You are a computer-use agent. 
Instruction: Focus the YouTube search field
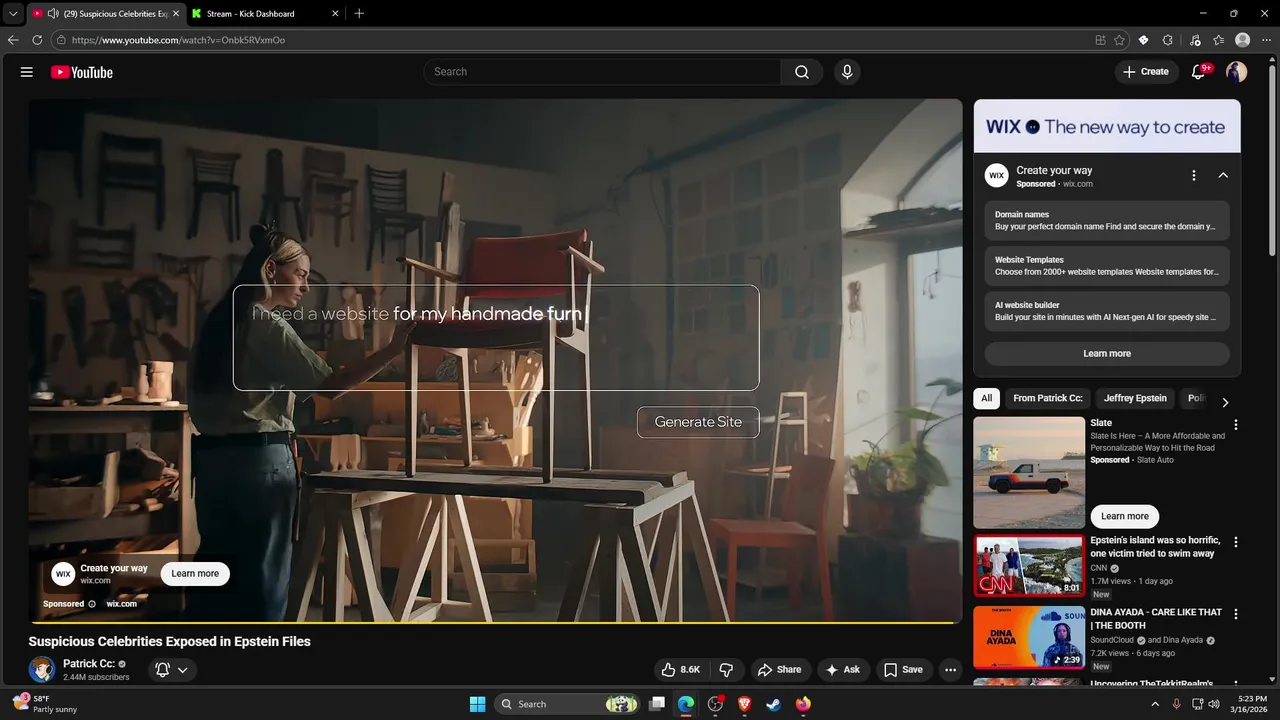coord(602,72)
